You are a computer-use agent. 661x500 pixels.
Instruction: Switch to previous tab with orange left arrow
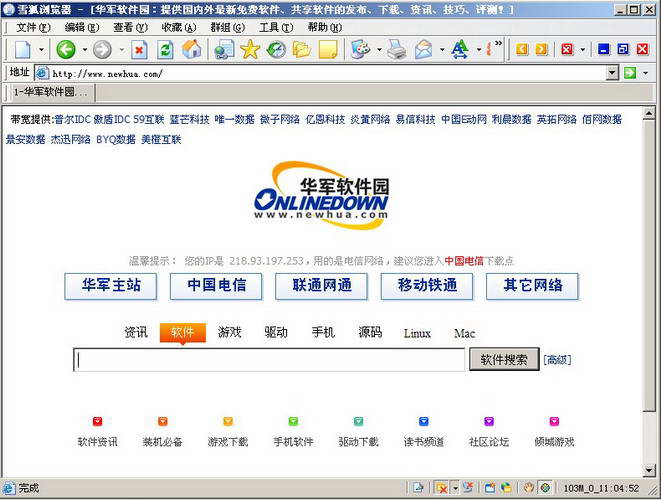tap(522, 50)
